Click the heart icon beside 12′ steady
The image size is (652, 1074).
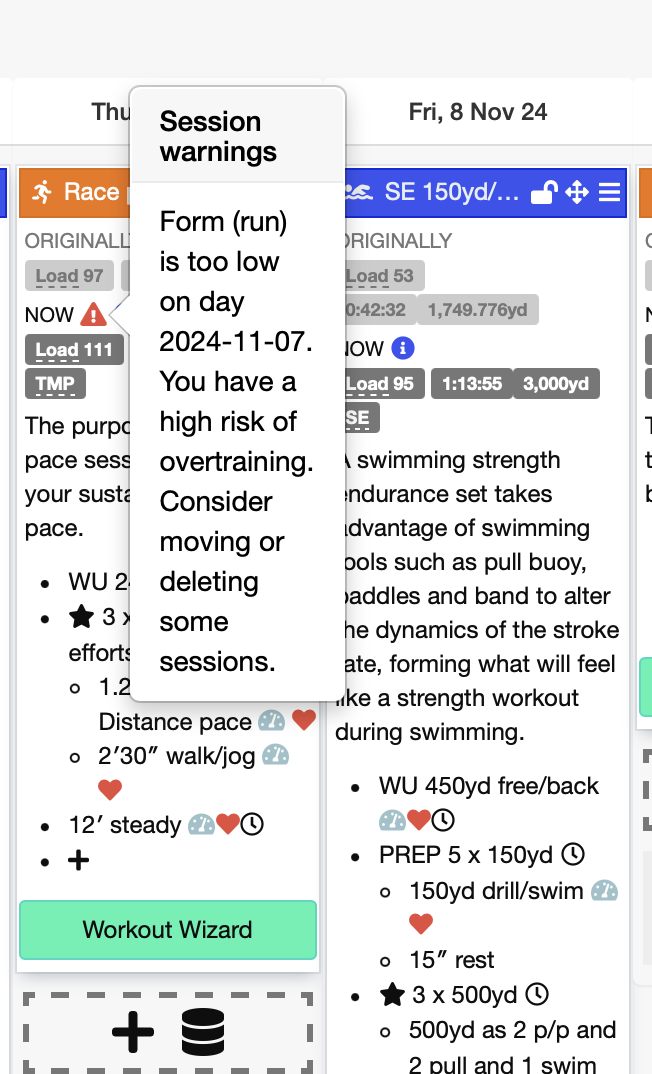pyautogui.click(x=228, y=824)
